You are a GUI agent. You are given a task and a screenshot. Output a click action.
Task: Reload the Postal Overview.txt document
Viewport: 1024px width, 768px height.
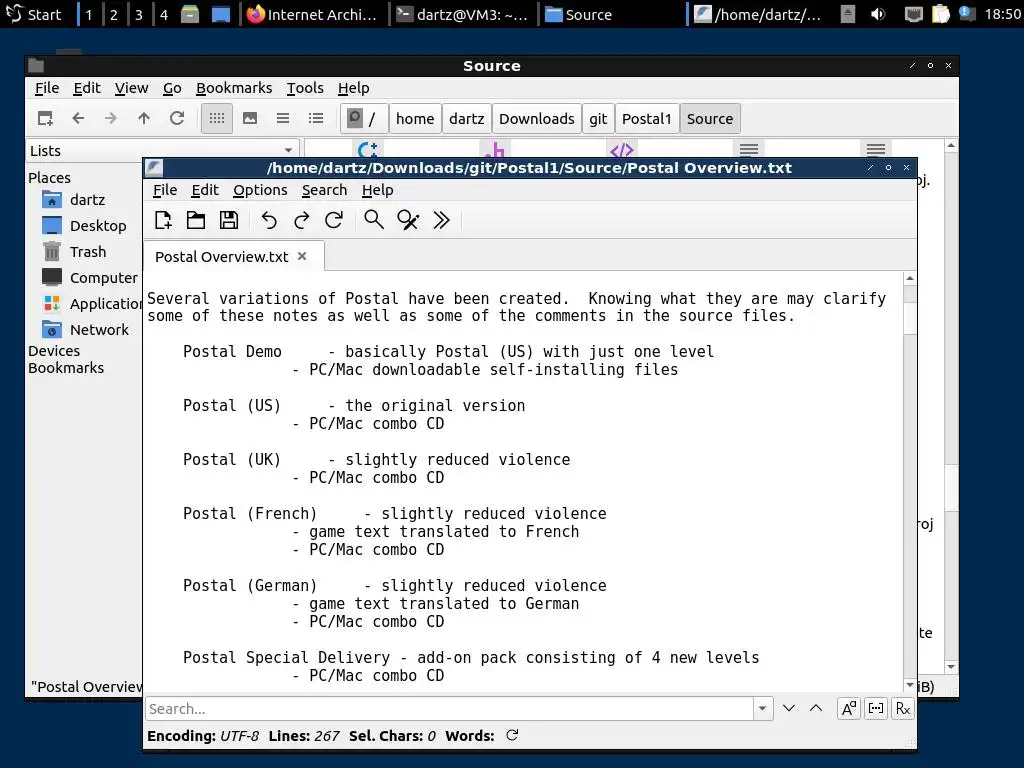[334, 220]
